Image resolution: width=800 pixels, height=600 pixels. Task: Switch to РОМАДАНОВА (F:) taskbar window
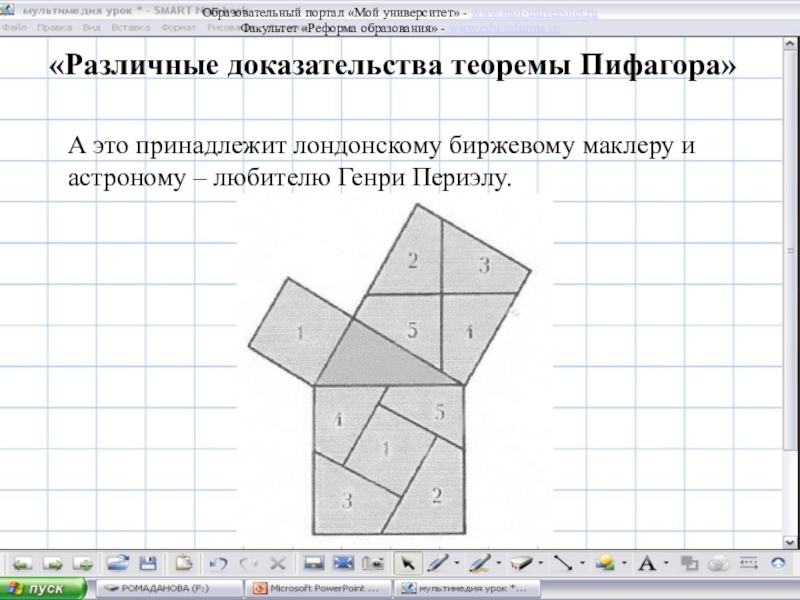(169, 589)
